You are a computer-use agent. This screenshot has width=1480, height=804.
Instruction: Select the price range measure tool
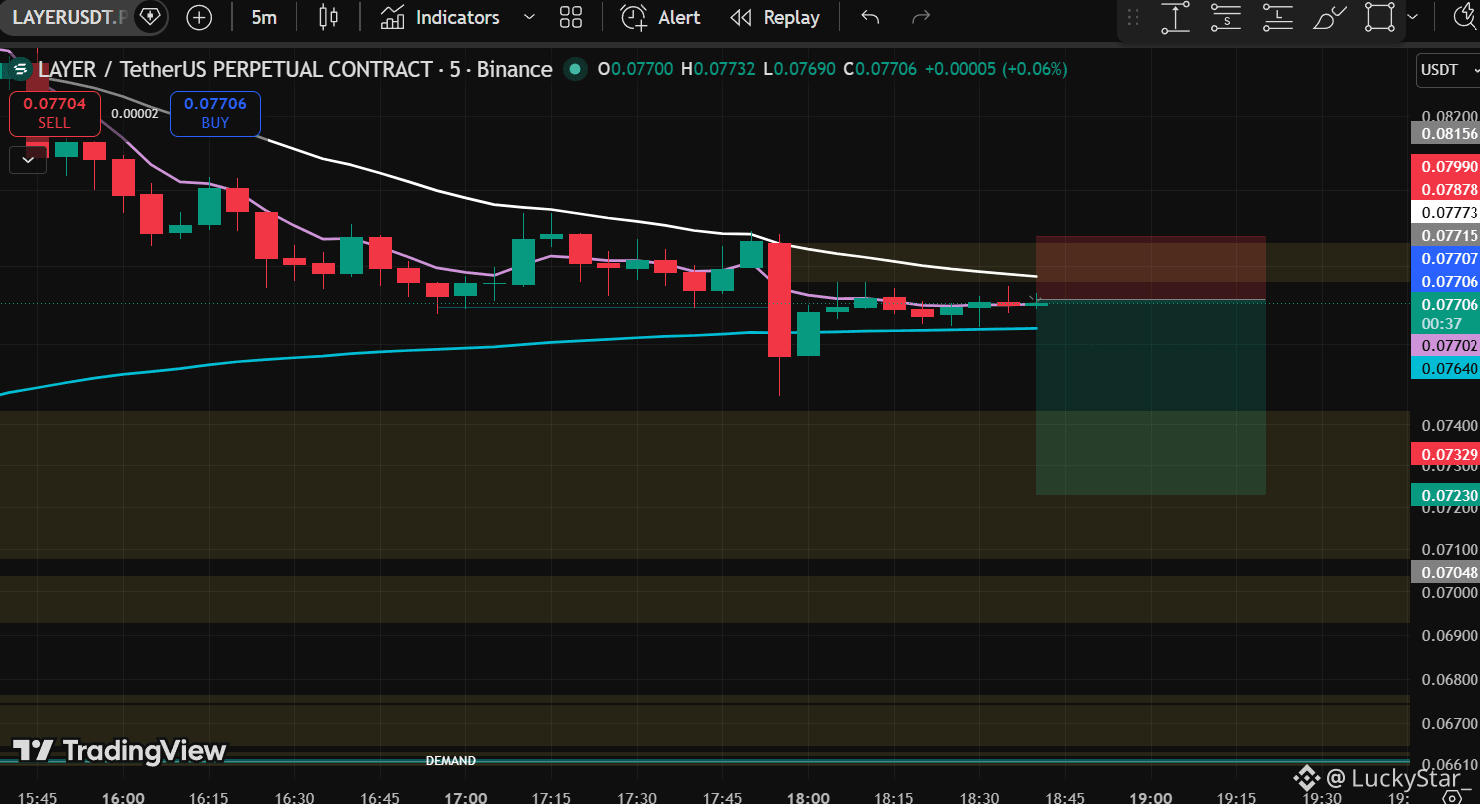1175,17
